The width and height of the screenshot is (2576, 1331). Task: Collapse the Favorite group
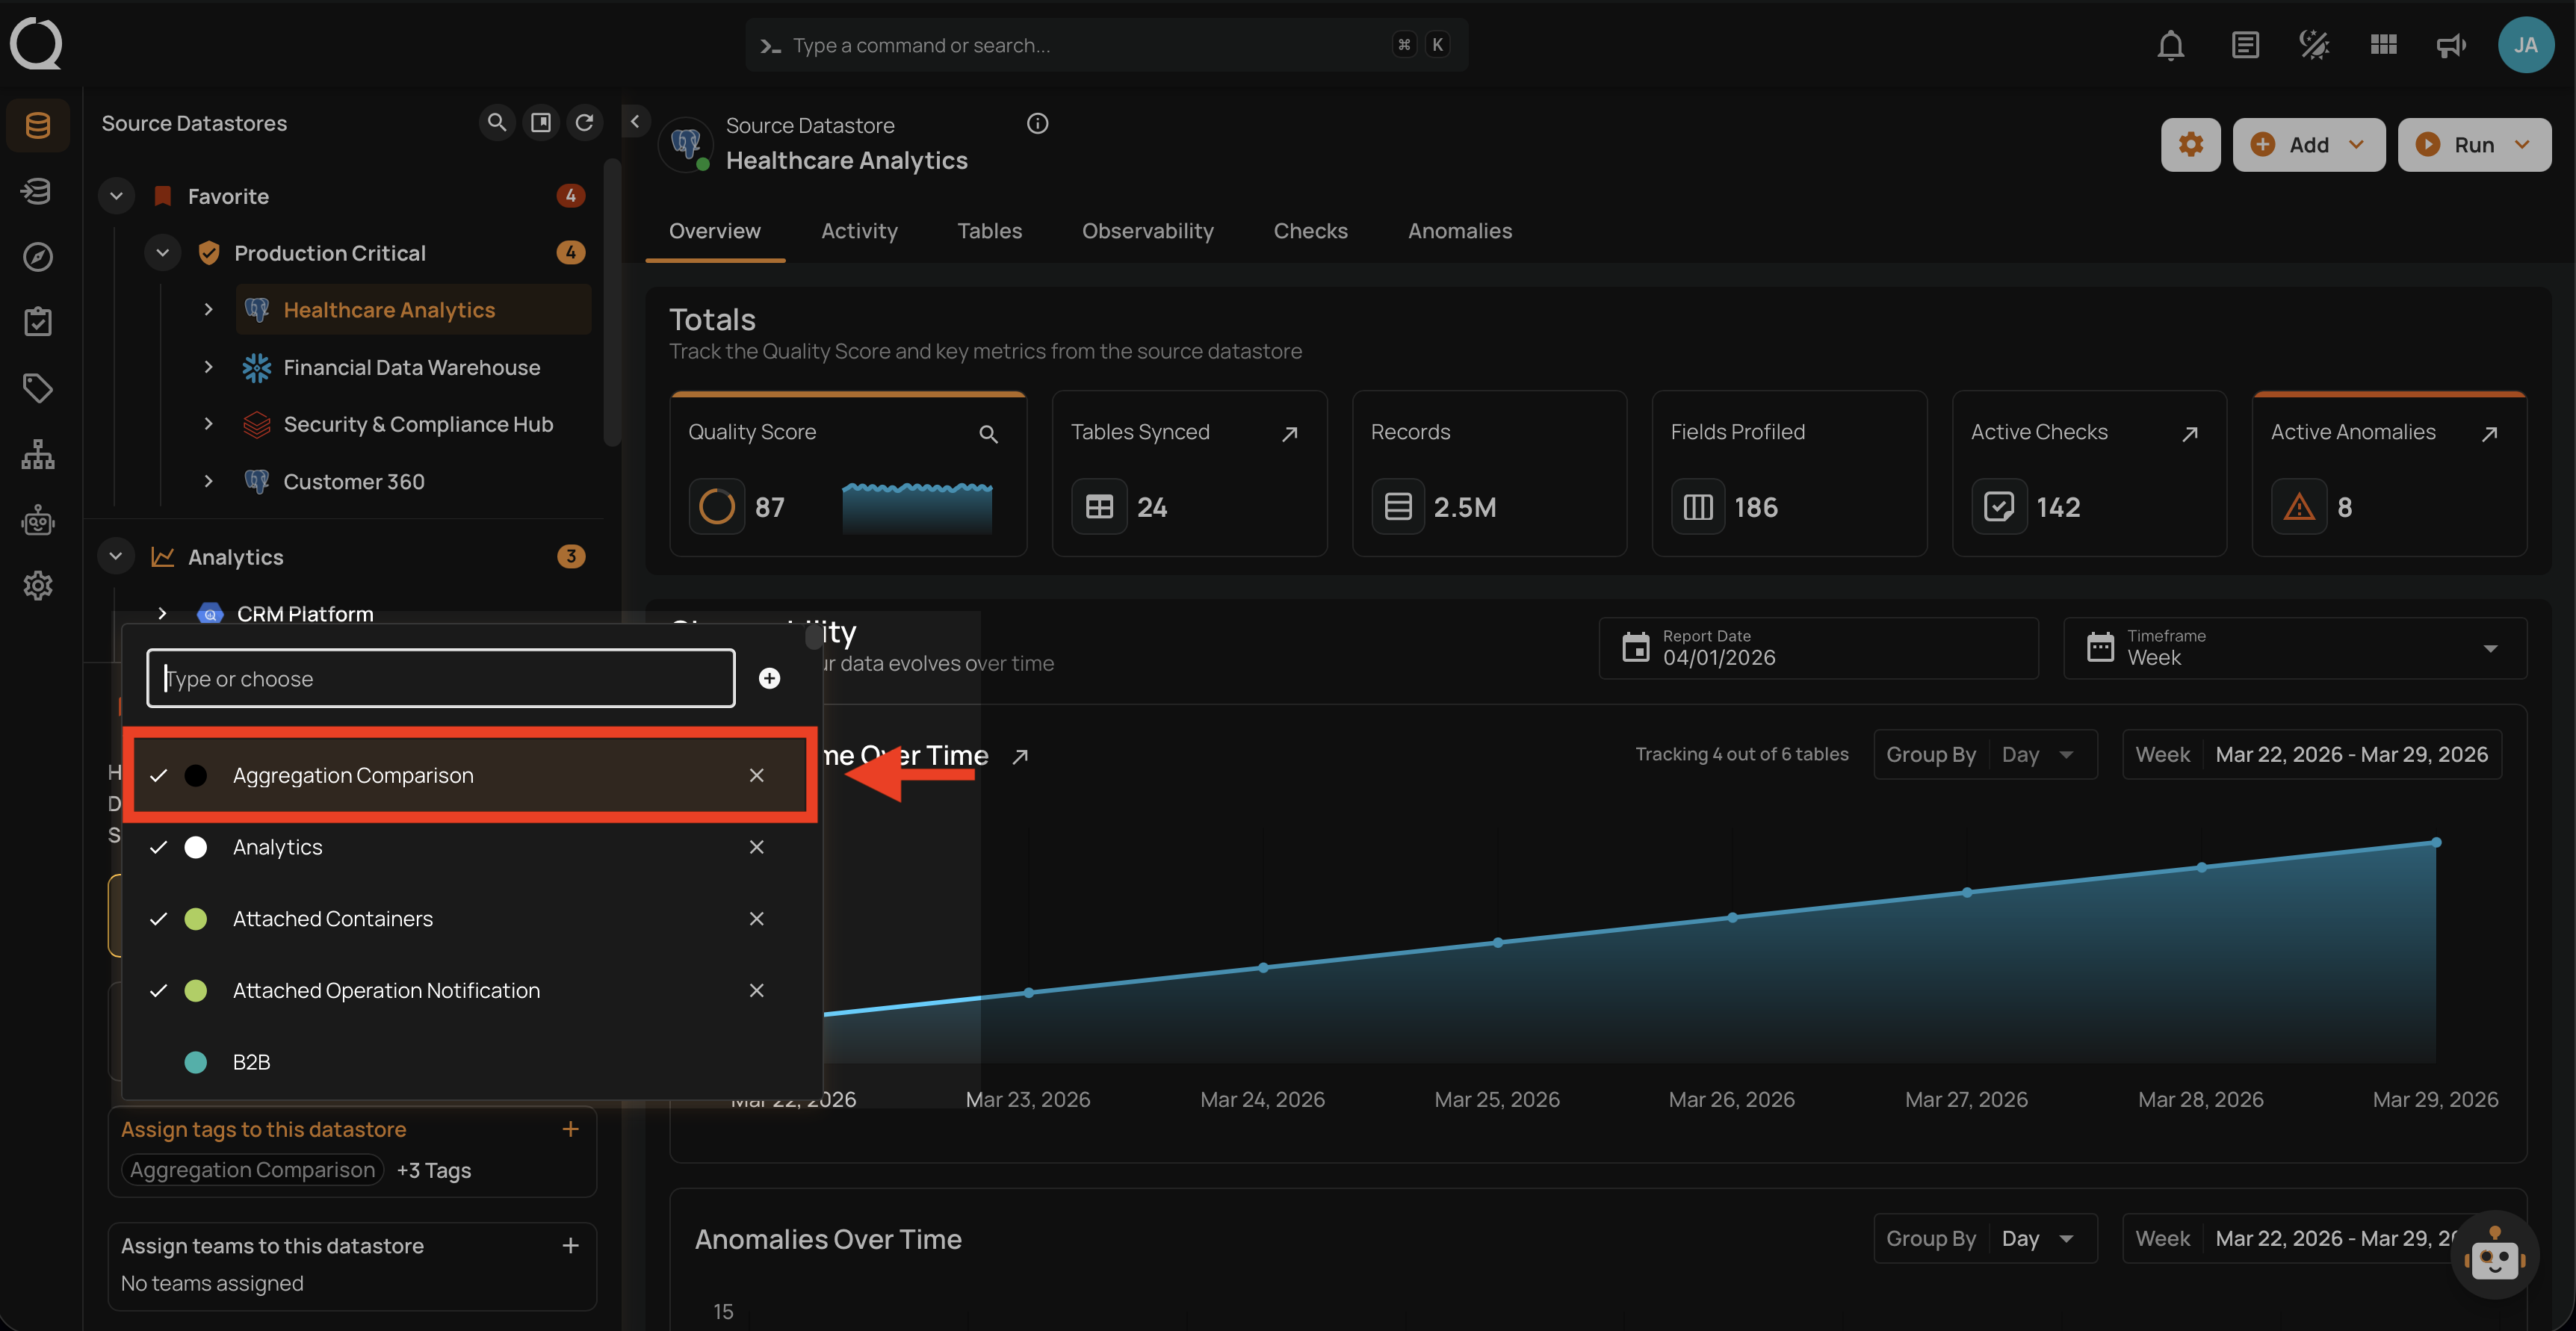tap(116, 196)
